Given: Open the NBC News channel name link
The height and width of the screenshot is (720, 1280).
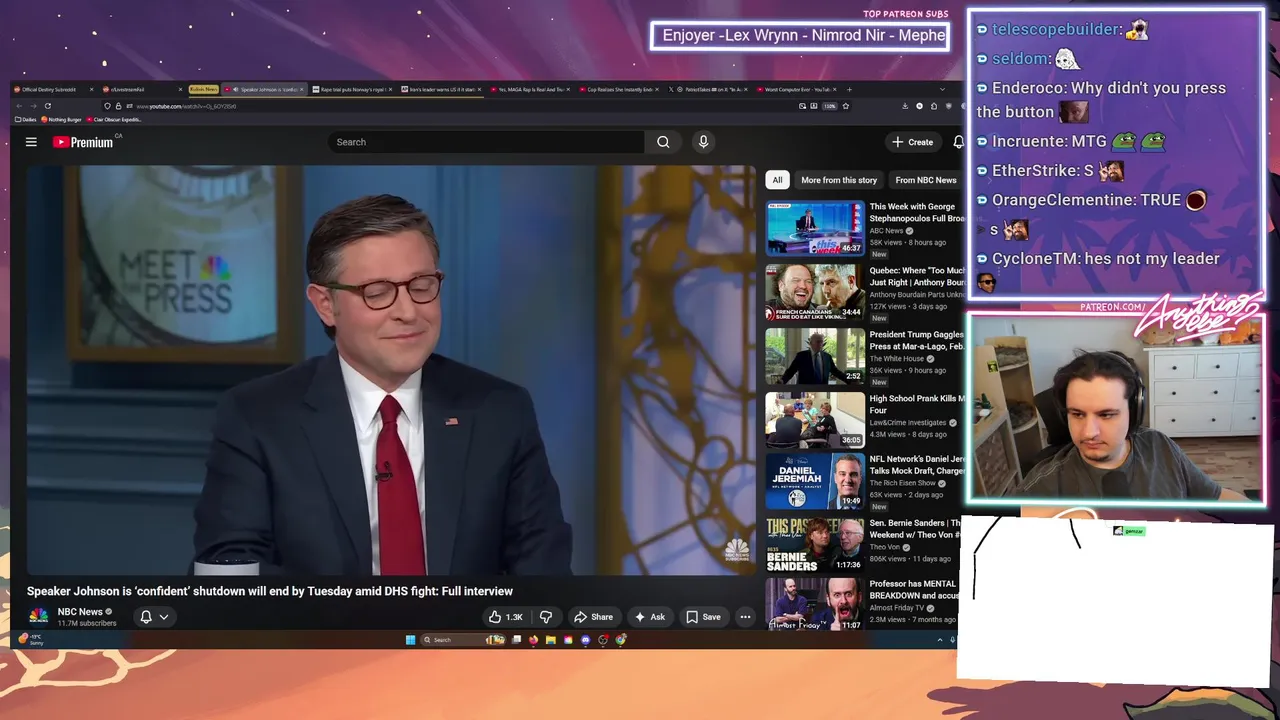Looking at the screenshot, I should tap(80, 612).
